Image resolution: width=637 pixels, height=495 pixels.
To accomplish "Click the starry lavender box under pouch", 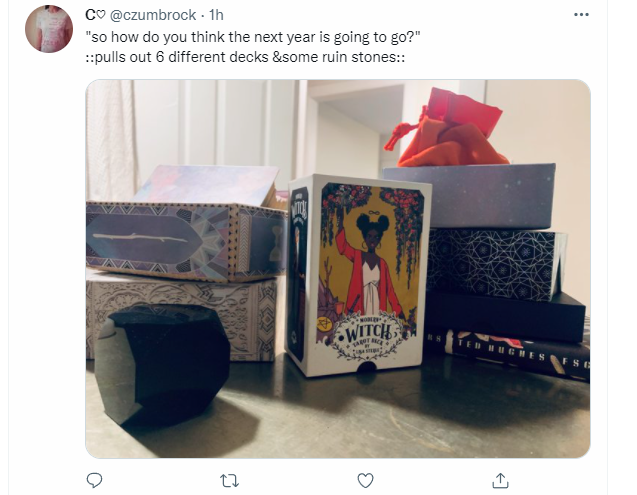I will click(x=471, y=196).
